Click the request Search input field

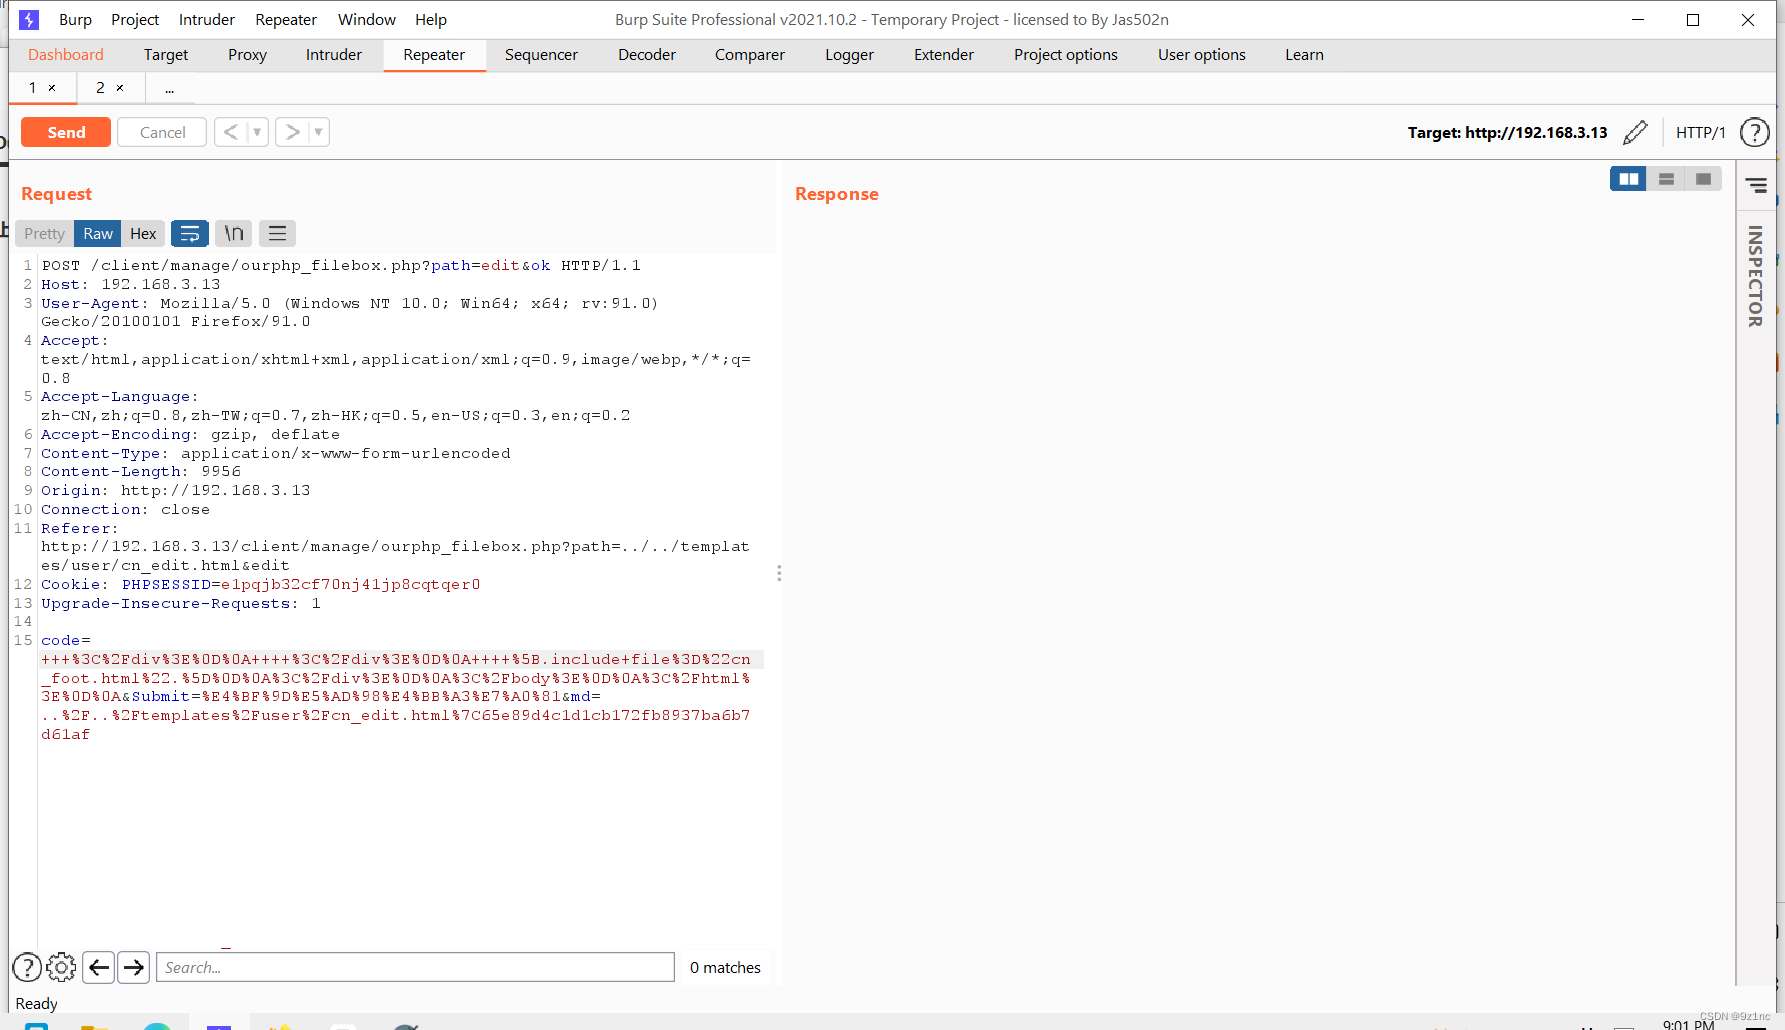[x=415, y=967]
